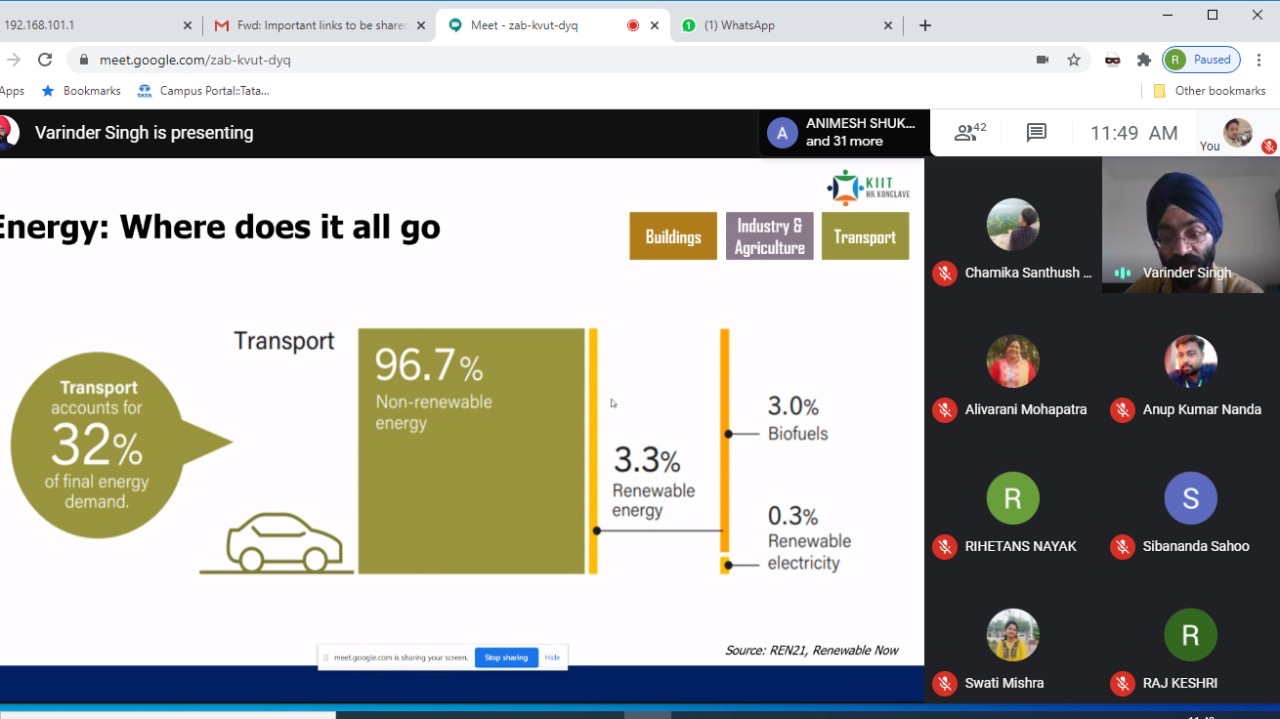This screenshot has height=719, width=1280.
Task: Open the Other bookmarks folder
Action: [1209, 91]
